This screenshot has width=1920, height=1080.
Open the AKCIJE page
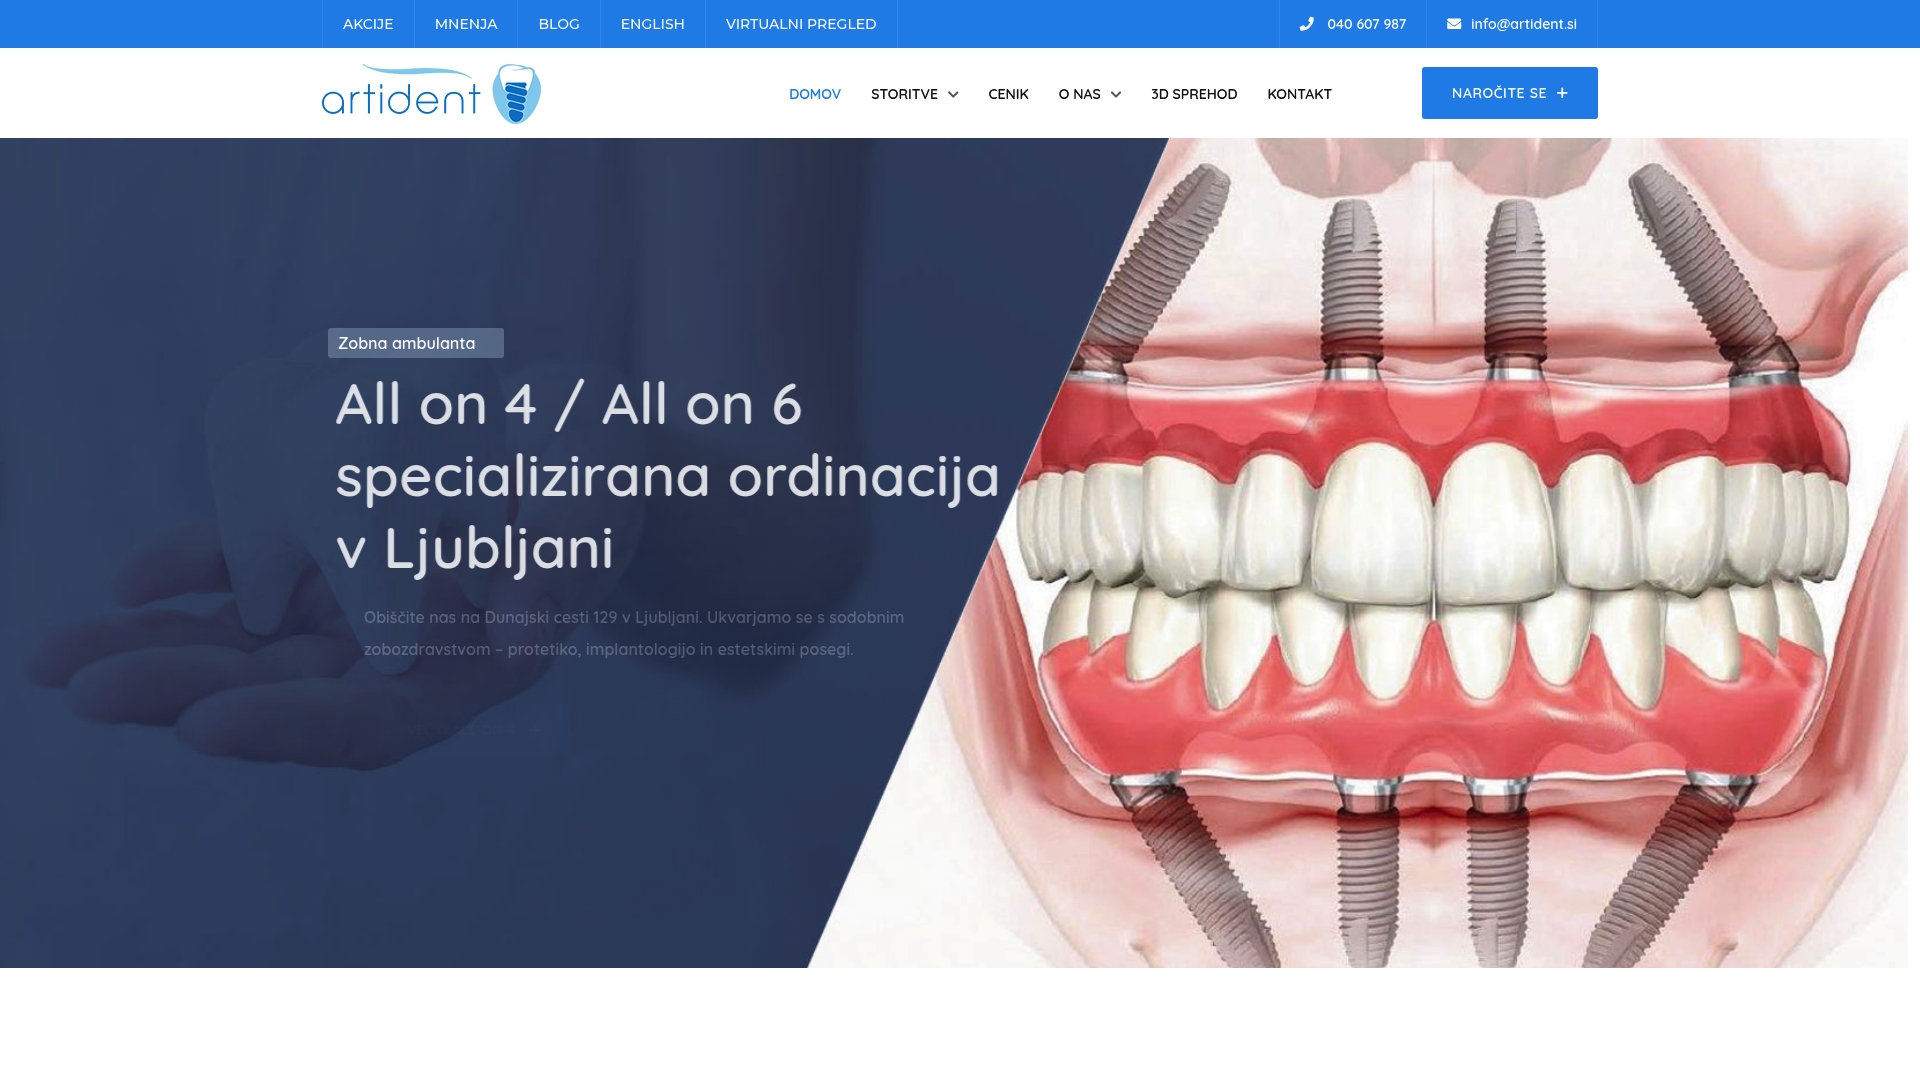point(367,24)
